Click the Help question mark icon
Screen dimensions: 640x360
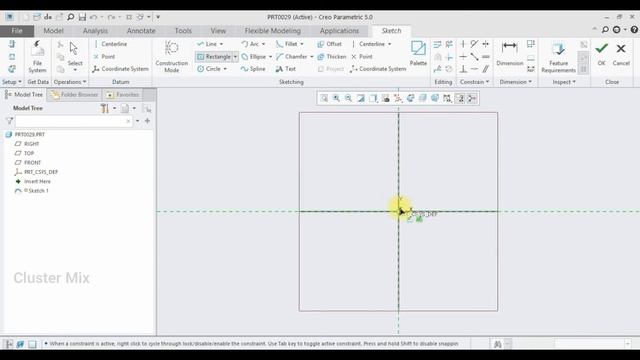634,29
